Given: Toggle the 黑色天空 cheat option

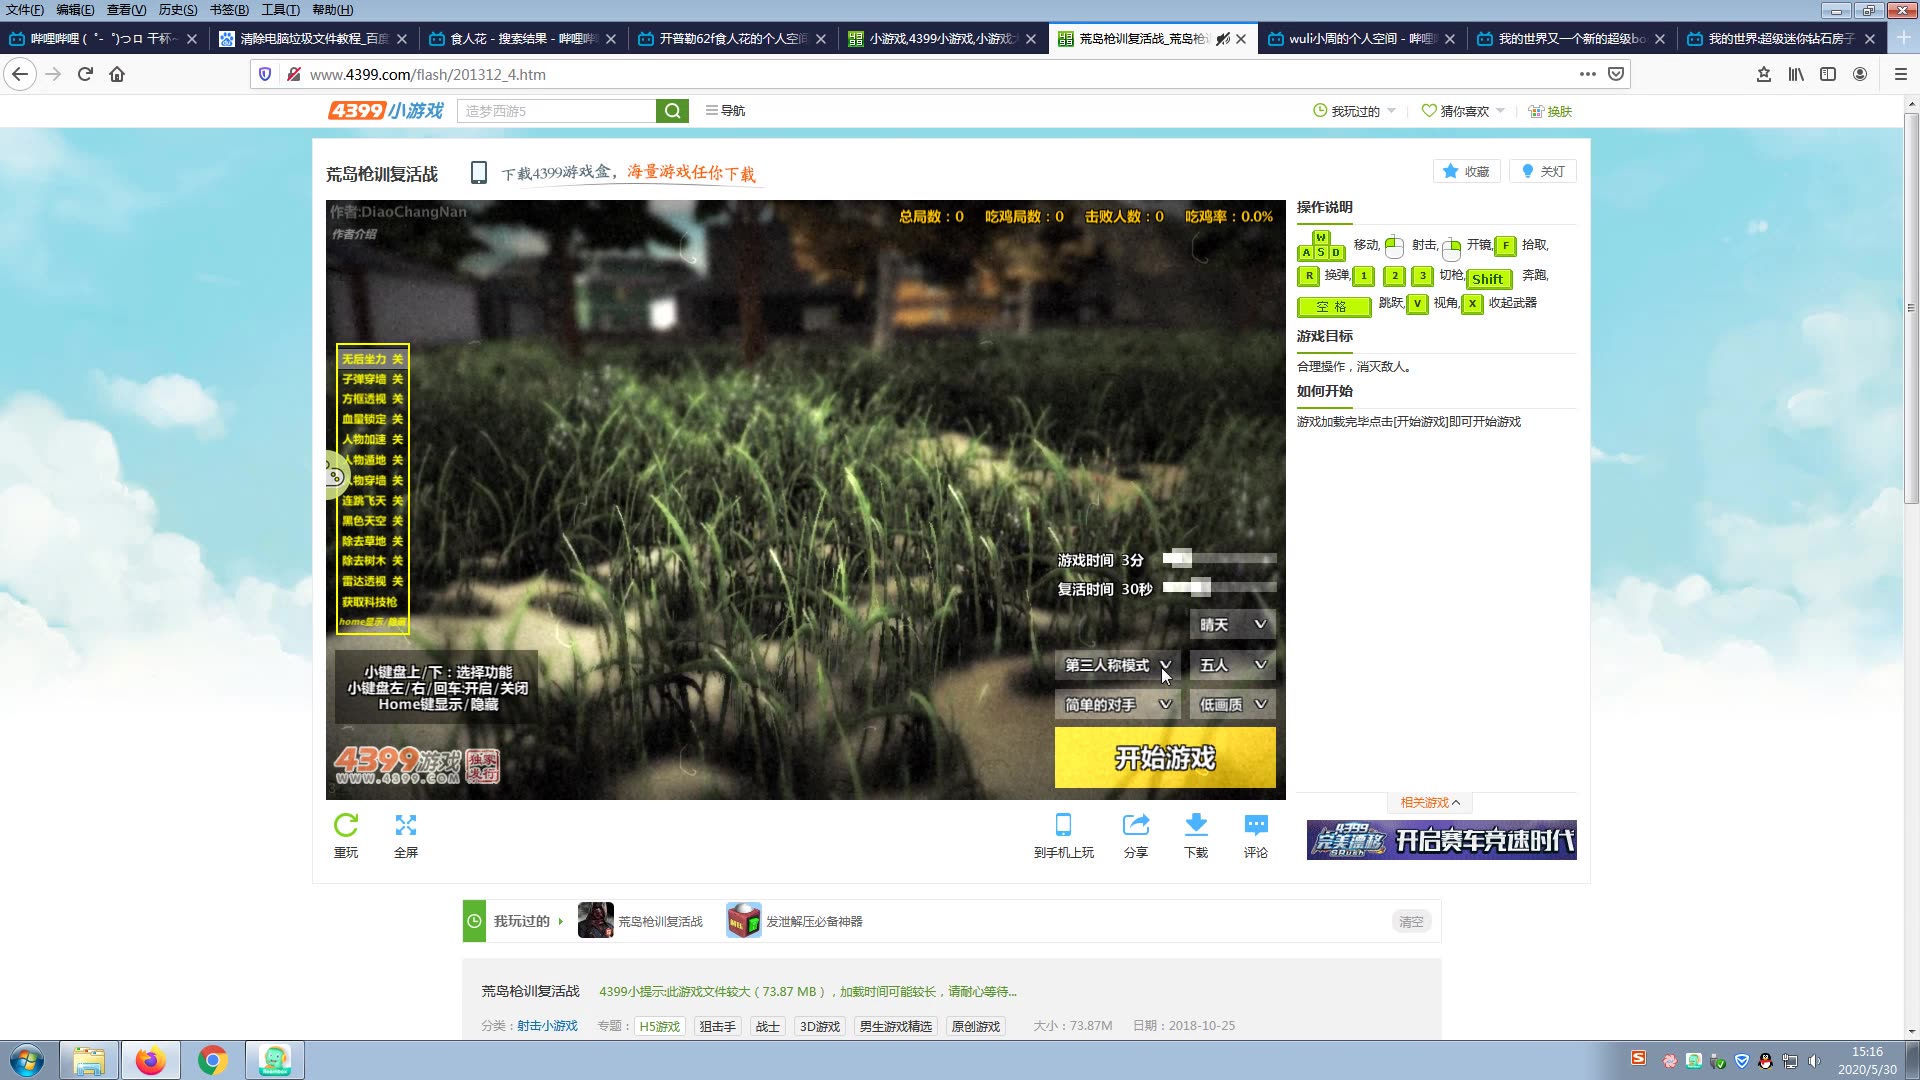Looking at the screenshot, I should [372, 521].
